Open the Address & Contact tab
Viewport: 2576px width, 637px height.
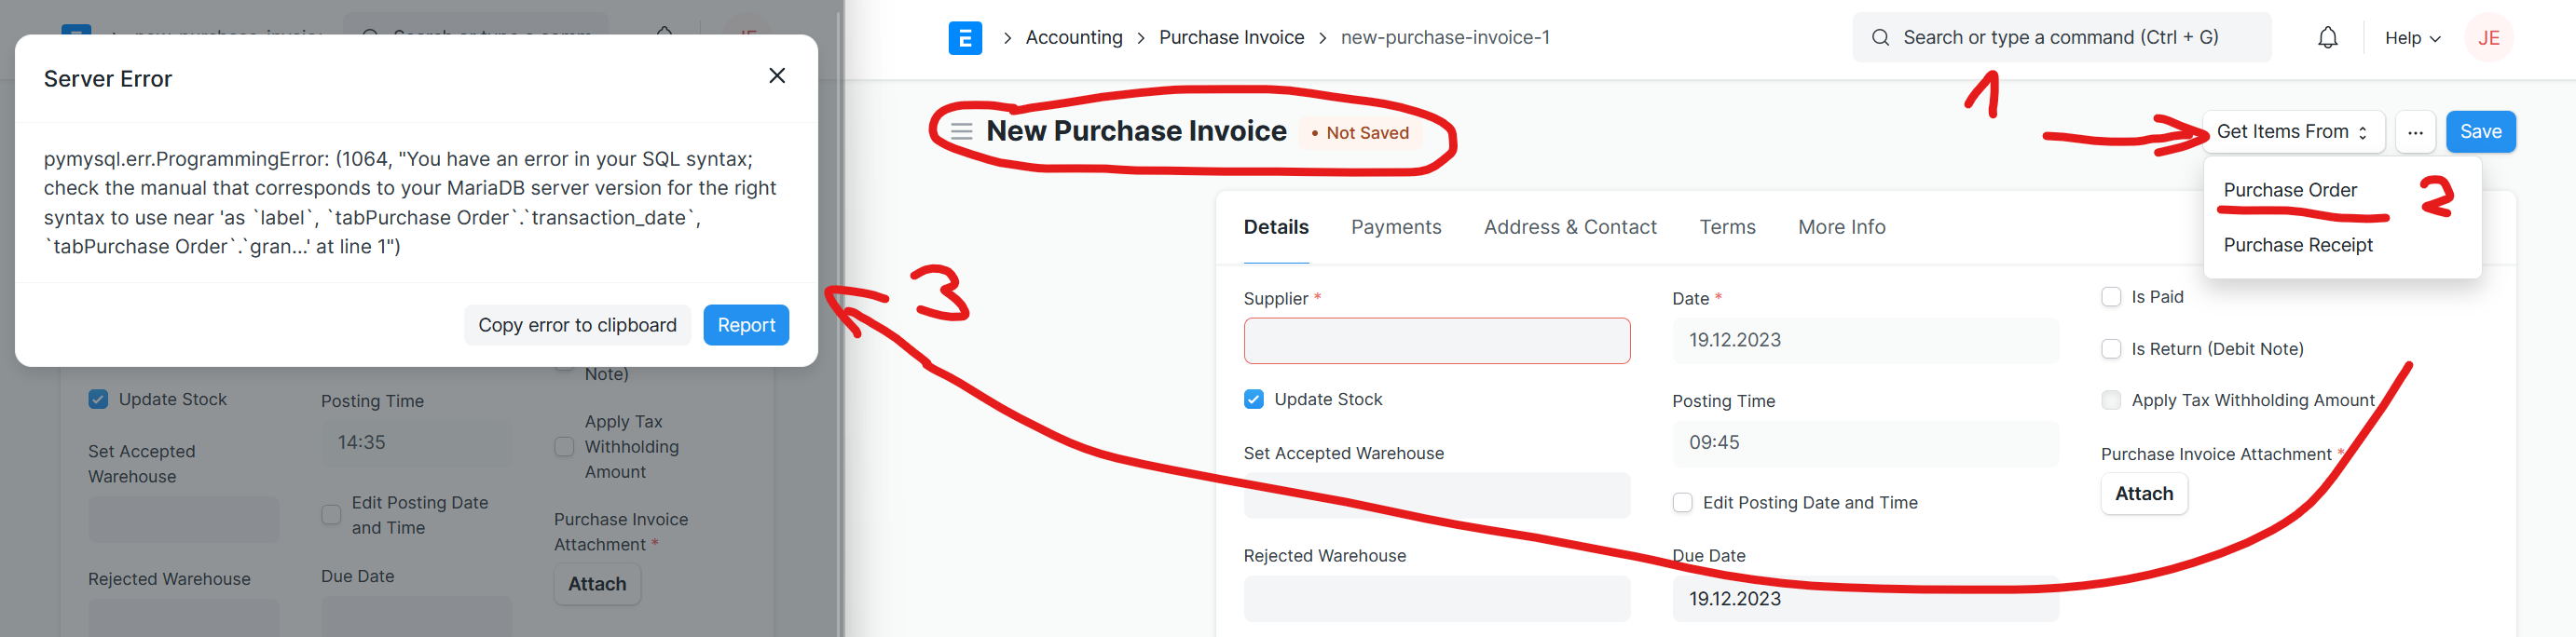click(x=1569, y=227)
